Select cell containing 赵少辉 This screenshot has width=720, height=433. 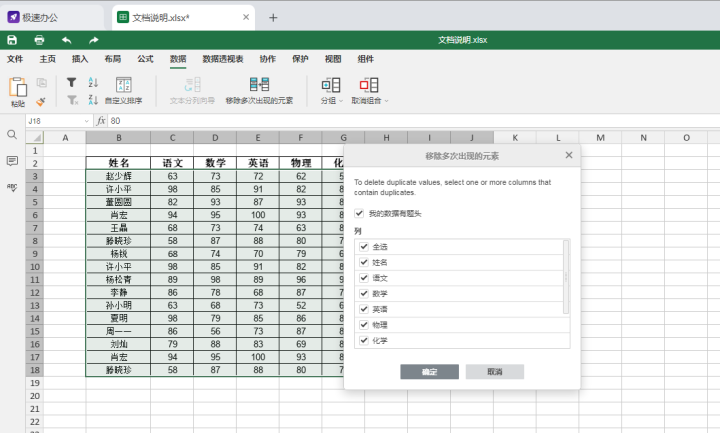118,176
